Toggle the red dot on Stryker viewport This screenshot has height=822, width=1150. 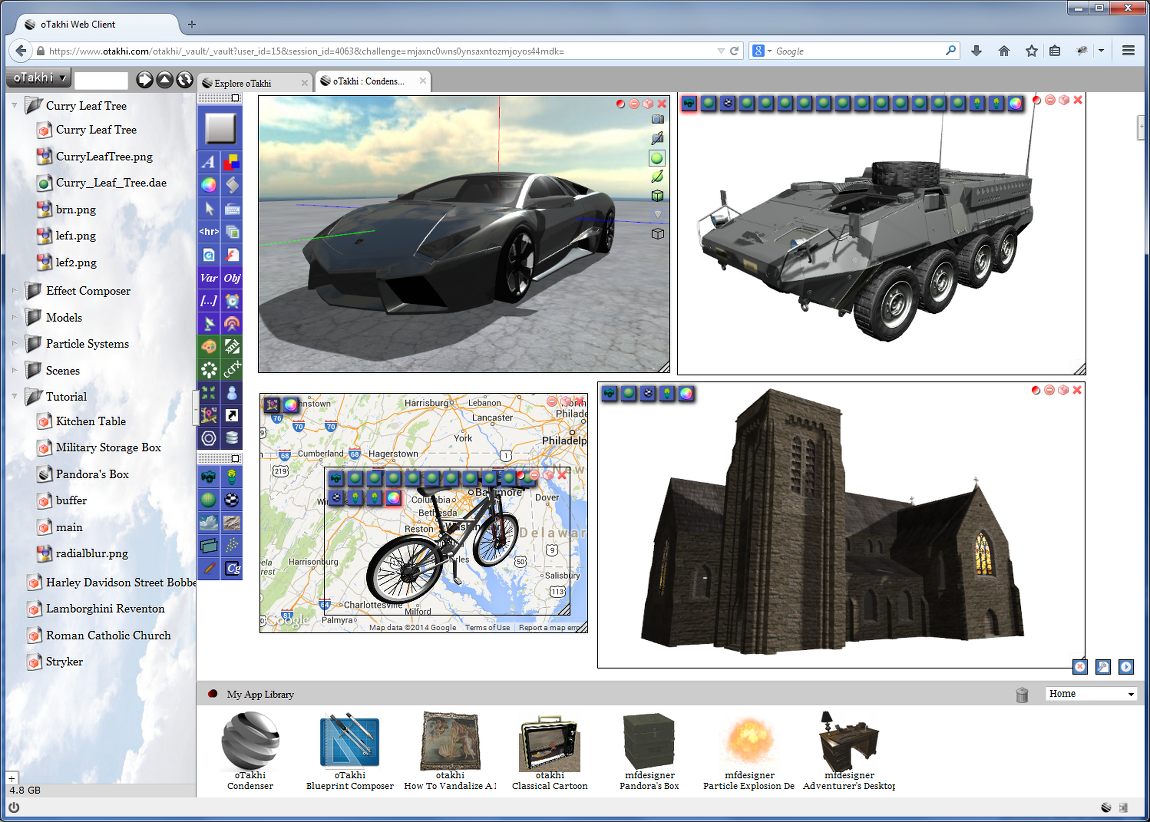1036,100
